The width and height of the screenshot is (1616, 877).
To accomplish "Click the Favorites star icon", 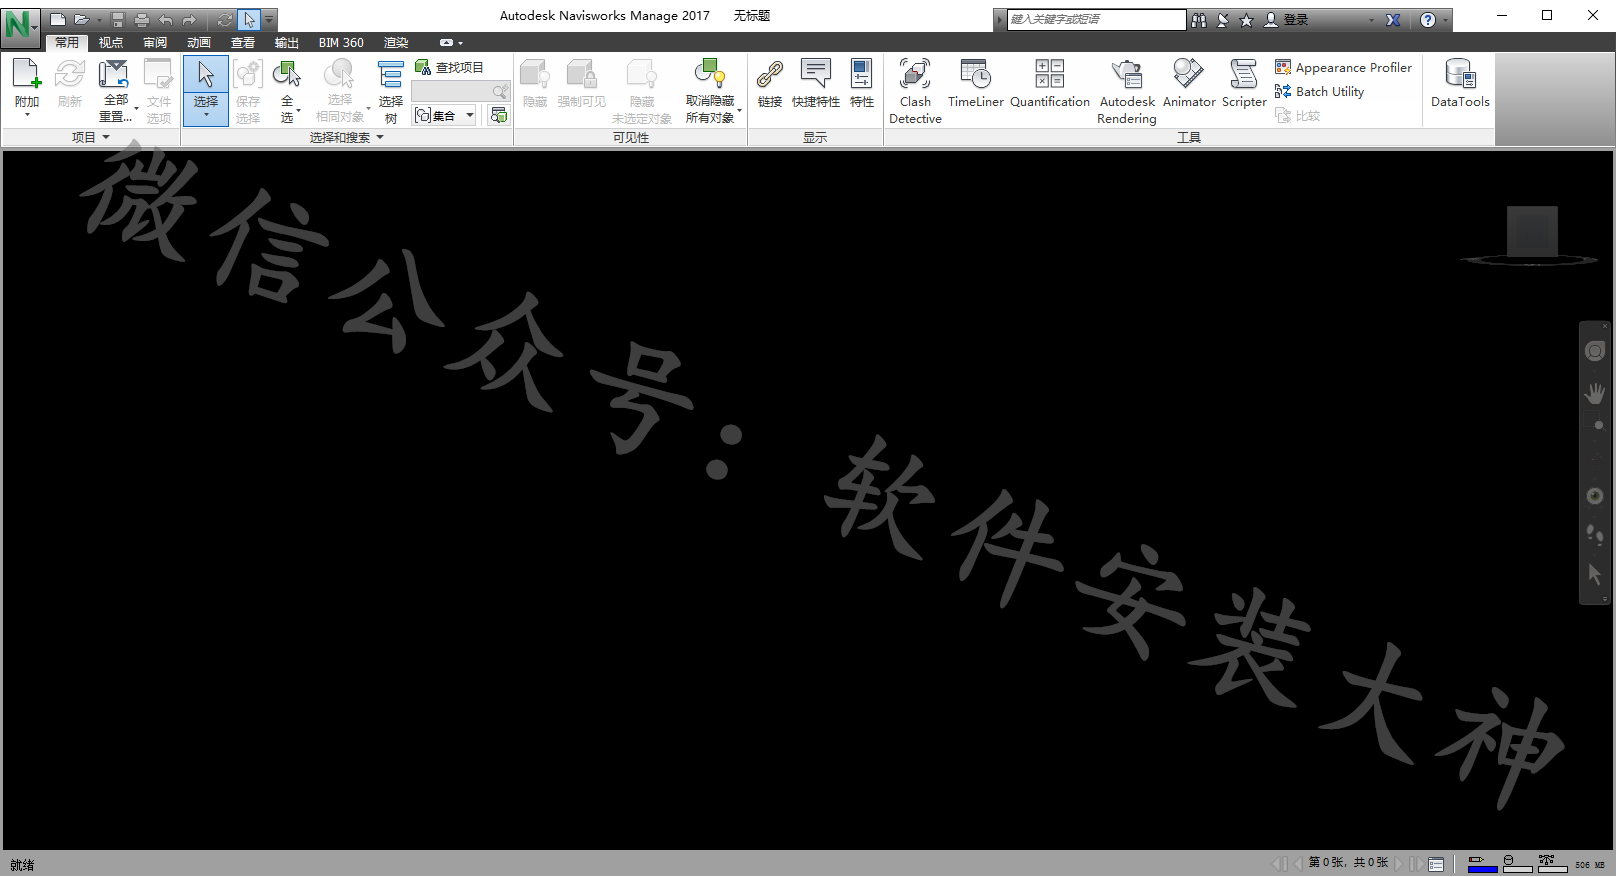I will tap(1246, 20).
